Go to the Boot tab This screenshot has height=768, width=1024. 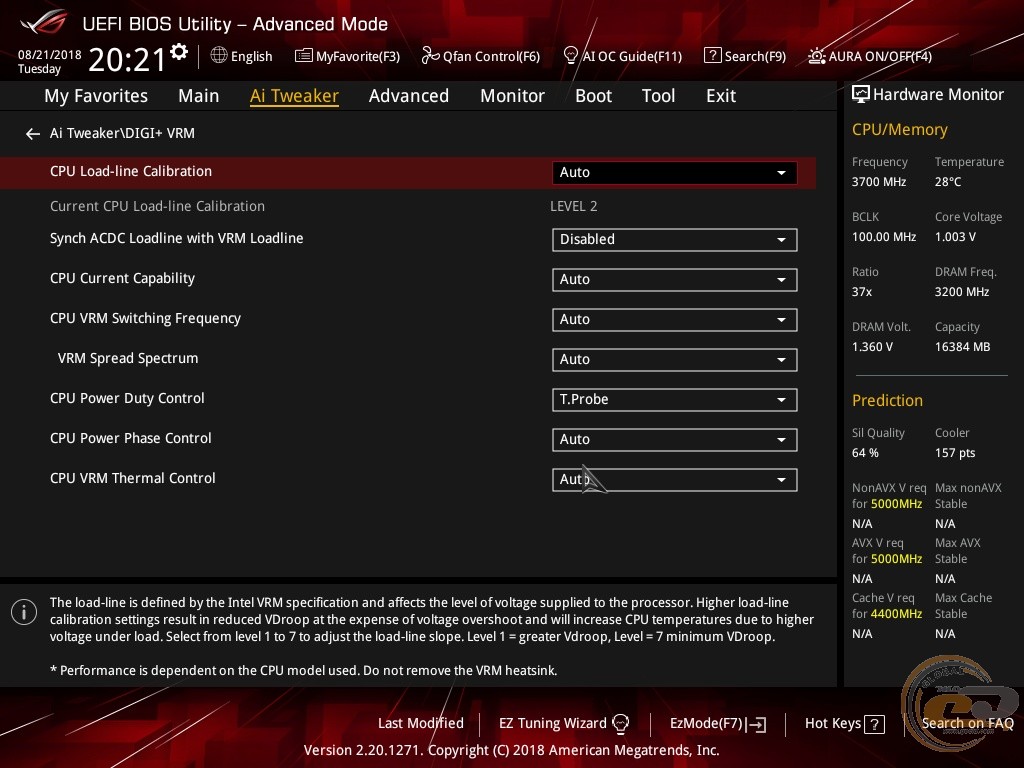(x=593, y=96)
